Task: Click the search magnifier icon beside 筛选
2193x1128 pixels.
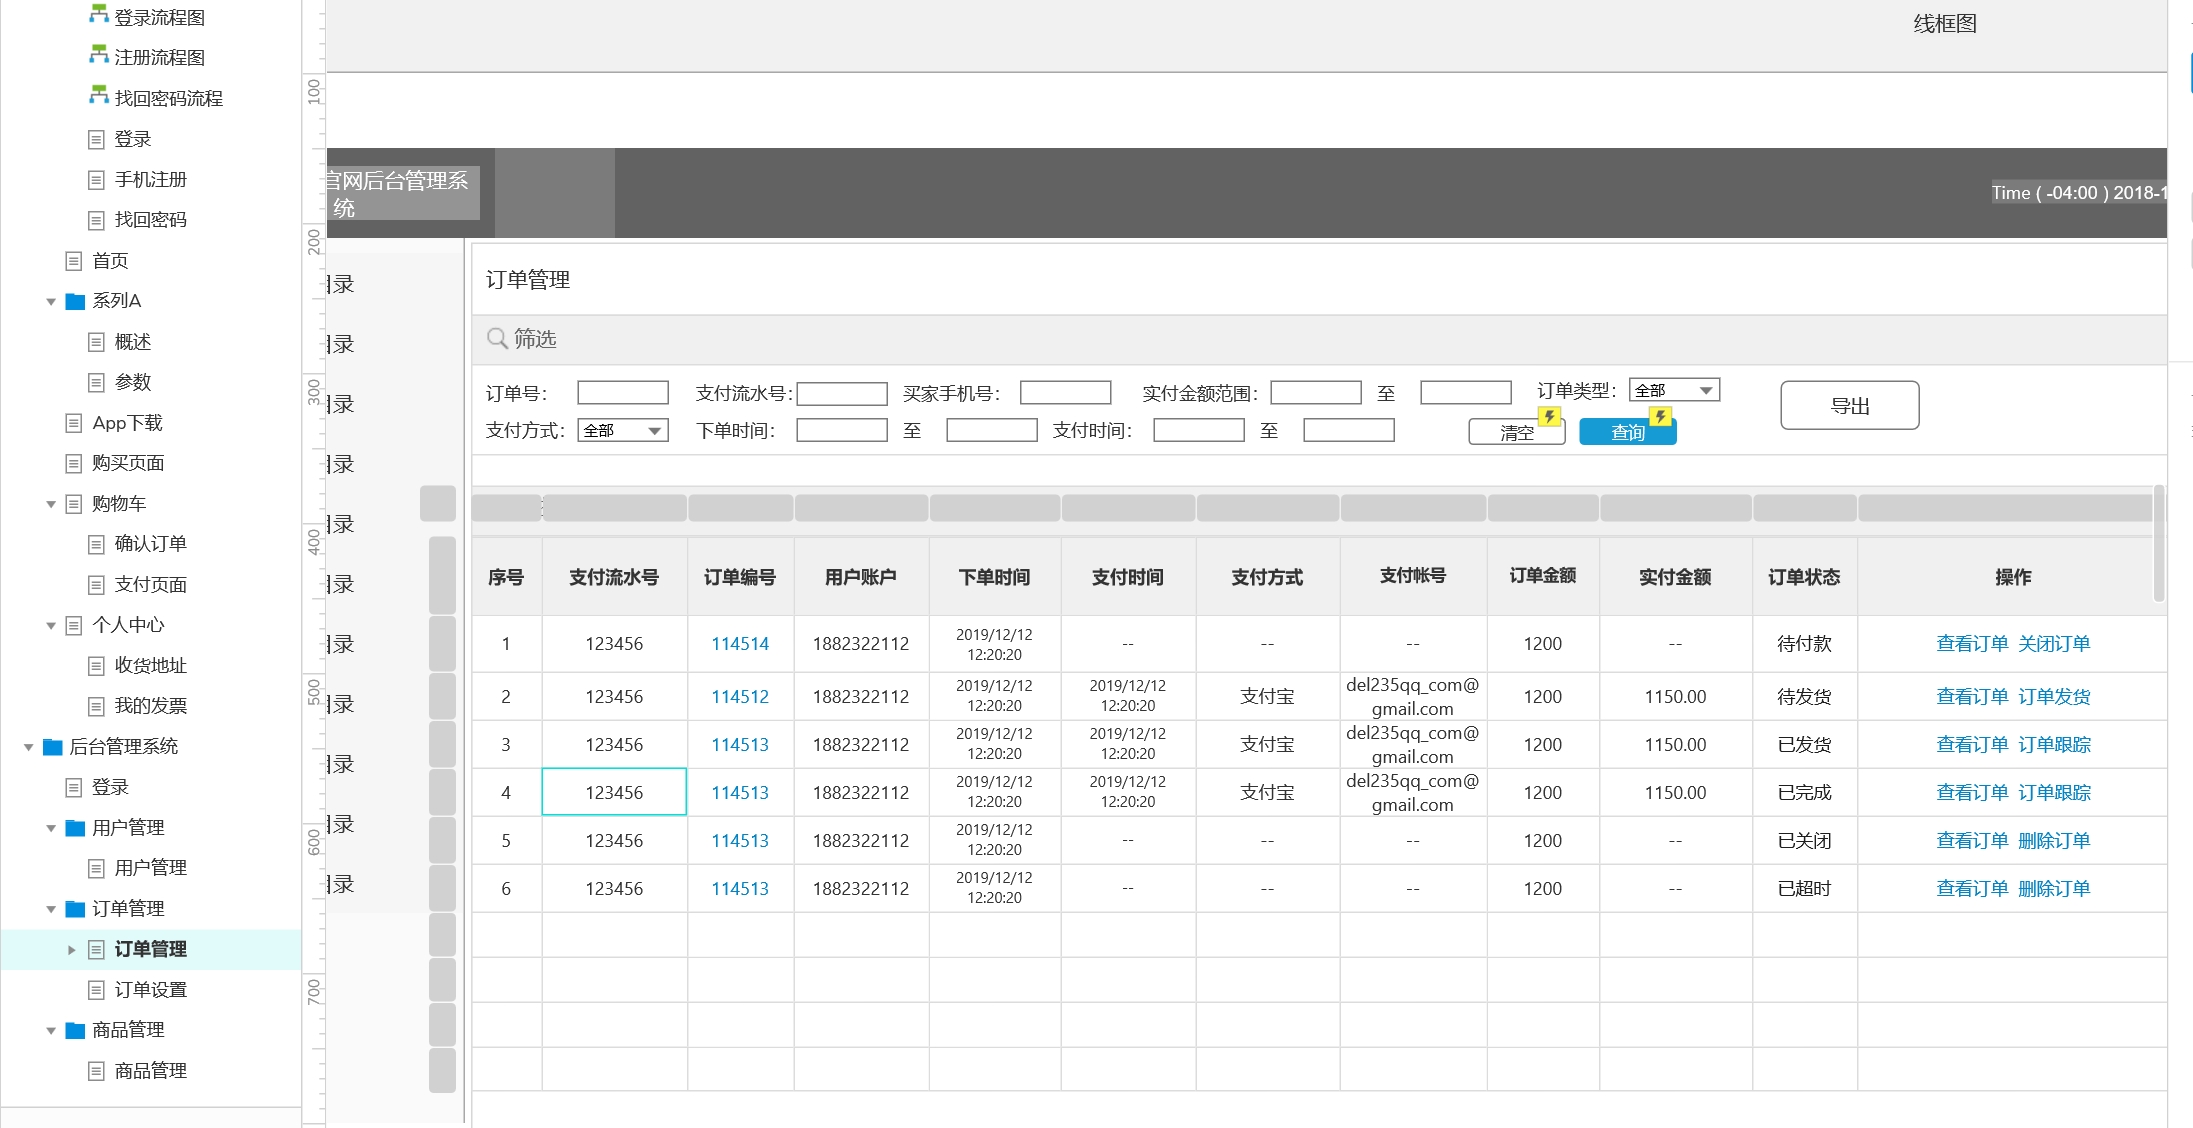Action: click(497, 338)
